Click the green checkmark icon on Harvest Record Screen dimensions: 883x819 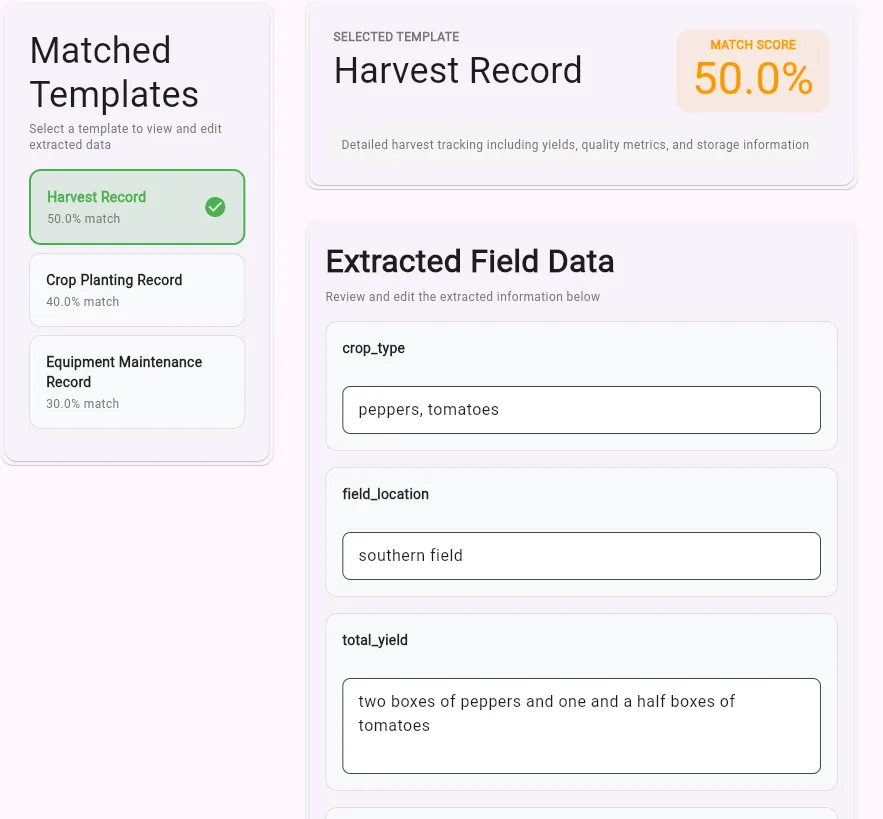pos(215,207)
